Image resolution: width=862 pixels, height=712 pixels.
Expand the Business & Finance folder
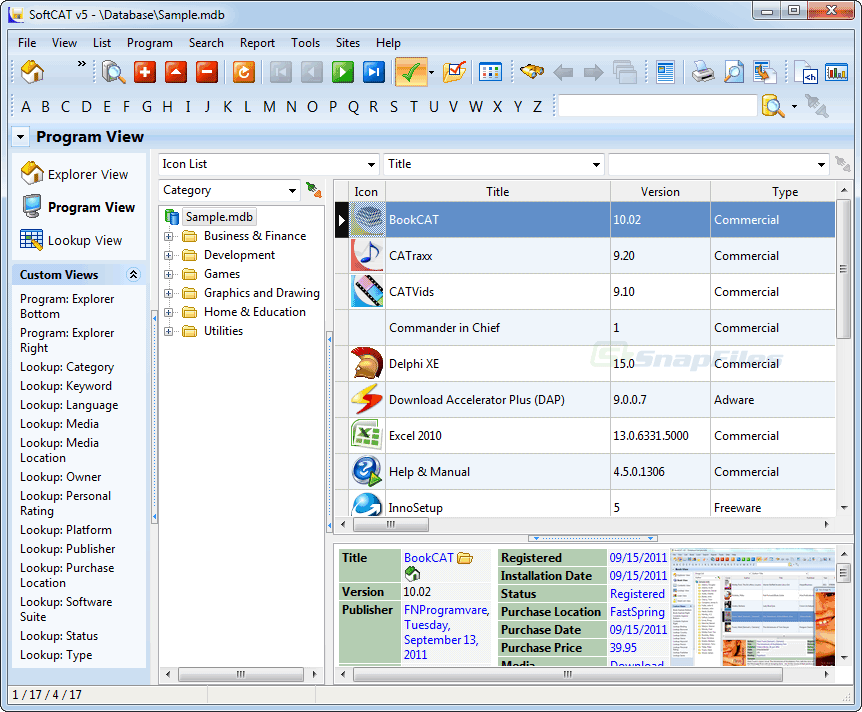168,236
